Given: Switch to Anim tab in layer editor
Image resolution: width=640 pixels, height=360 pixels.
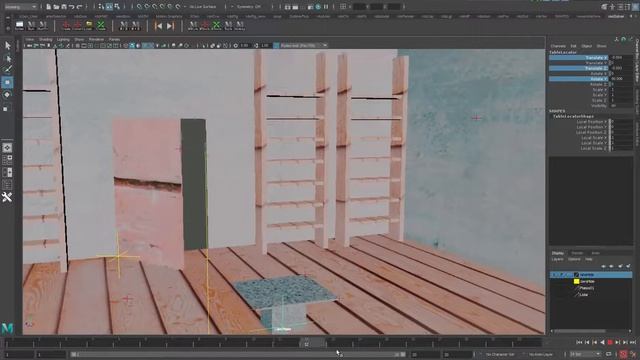Looking at the screenshot, I should pos(596,253).
